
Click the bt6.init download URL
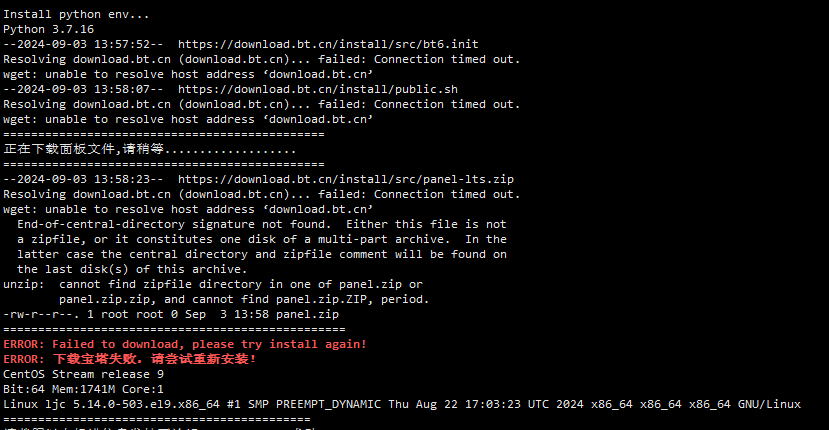(x=328, y=44)
